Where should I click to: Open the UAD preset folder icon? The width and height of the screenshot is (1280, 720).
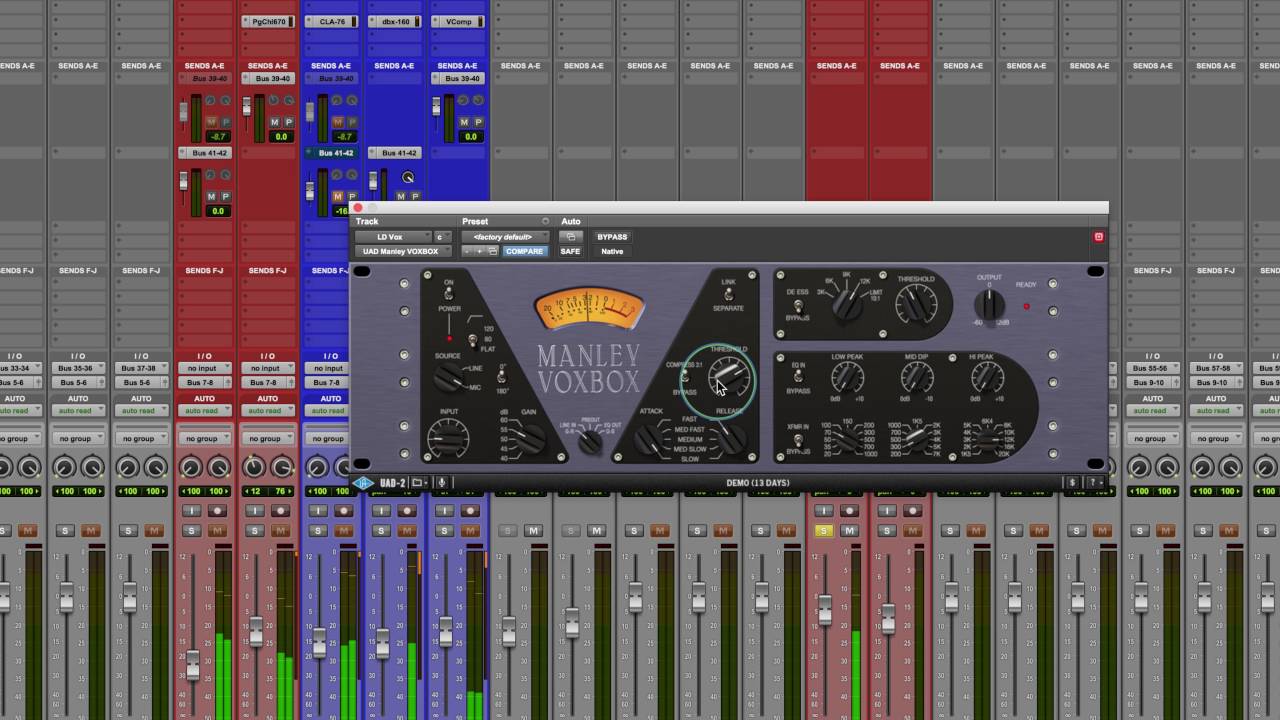point(419,483)
